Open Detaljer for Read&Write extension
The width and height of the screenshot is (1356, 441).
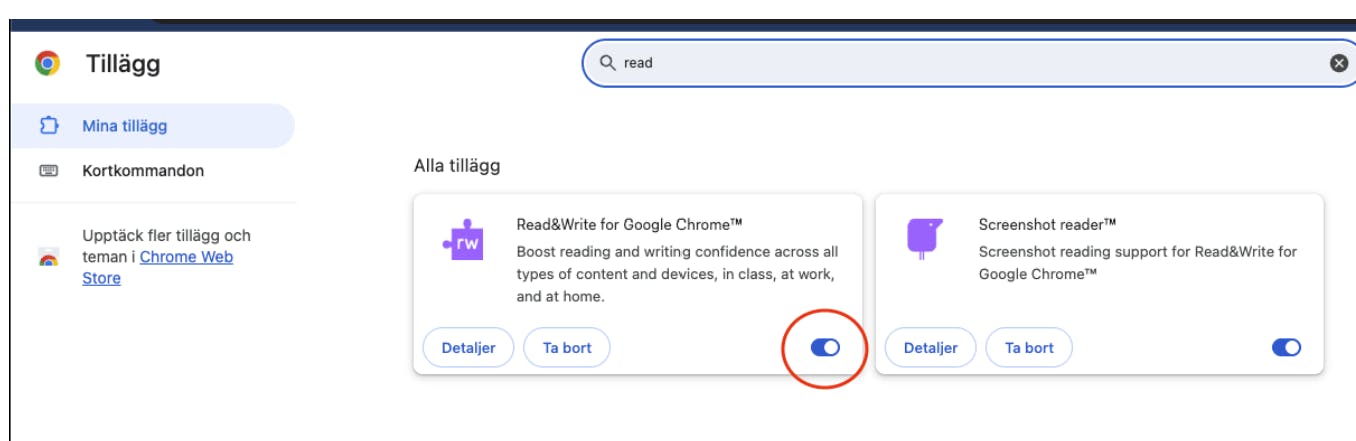click(468, 348)
